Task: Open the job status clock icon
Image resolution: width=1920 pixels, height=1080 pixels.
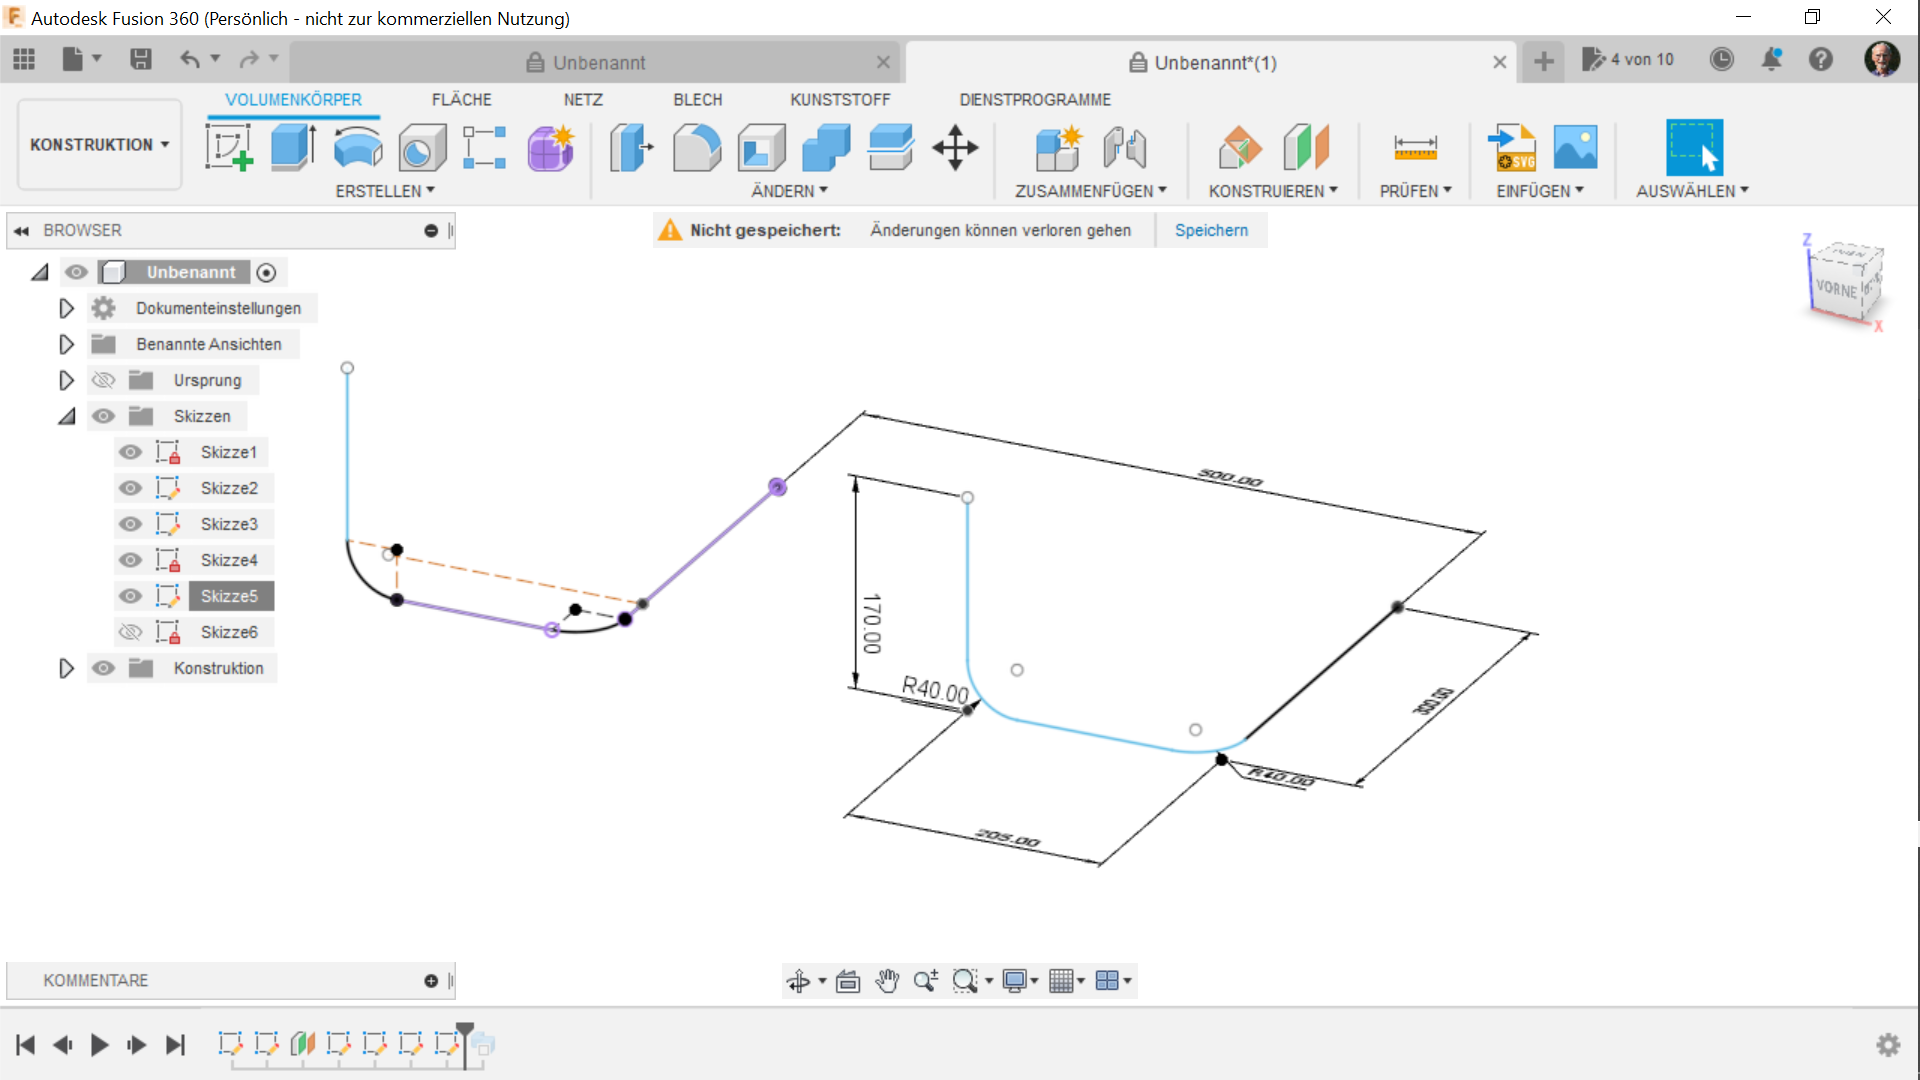Action: 1721,60
